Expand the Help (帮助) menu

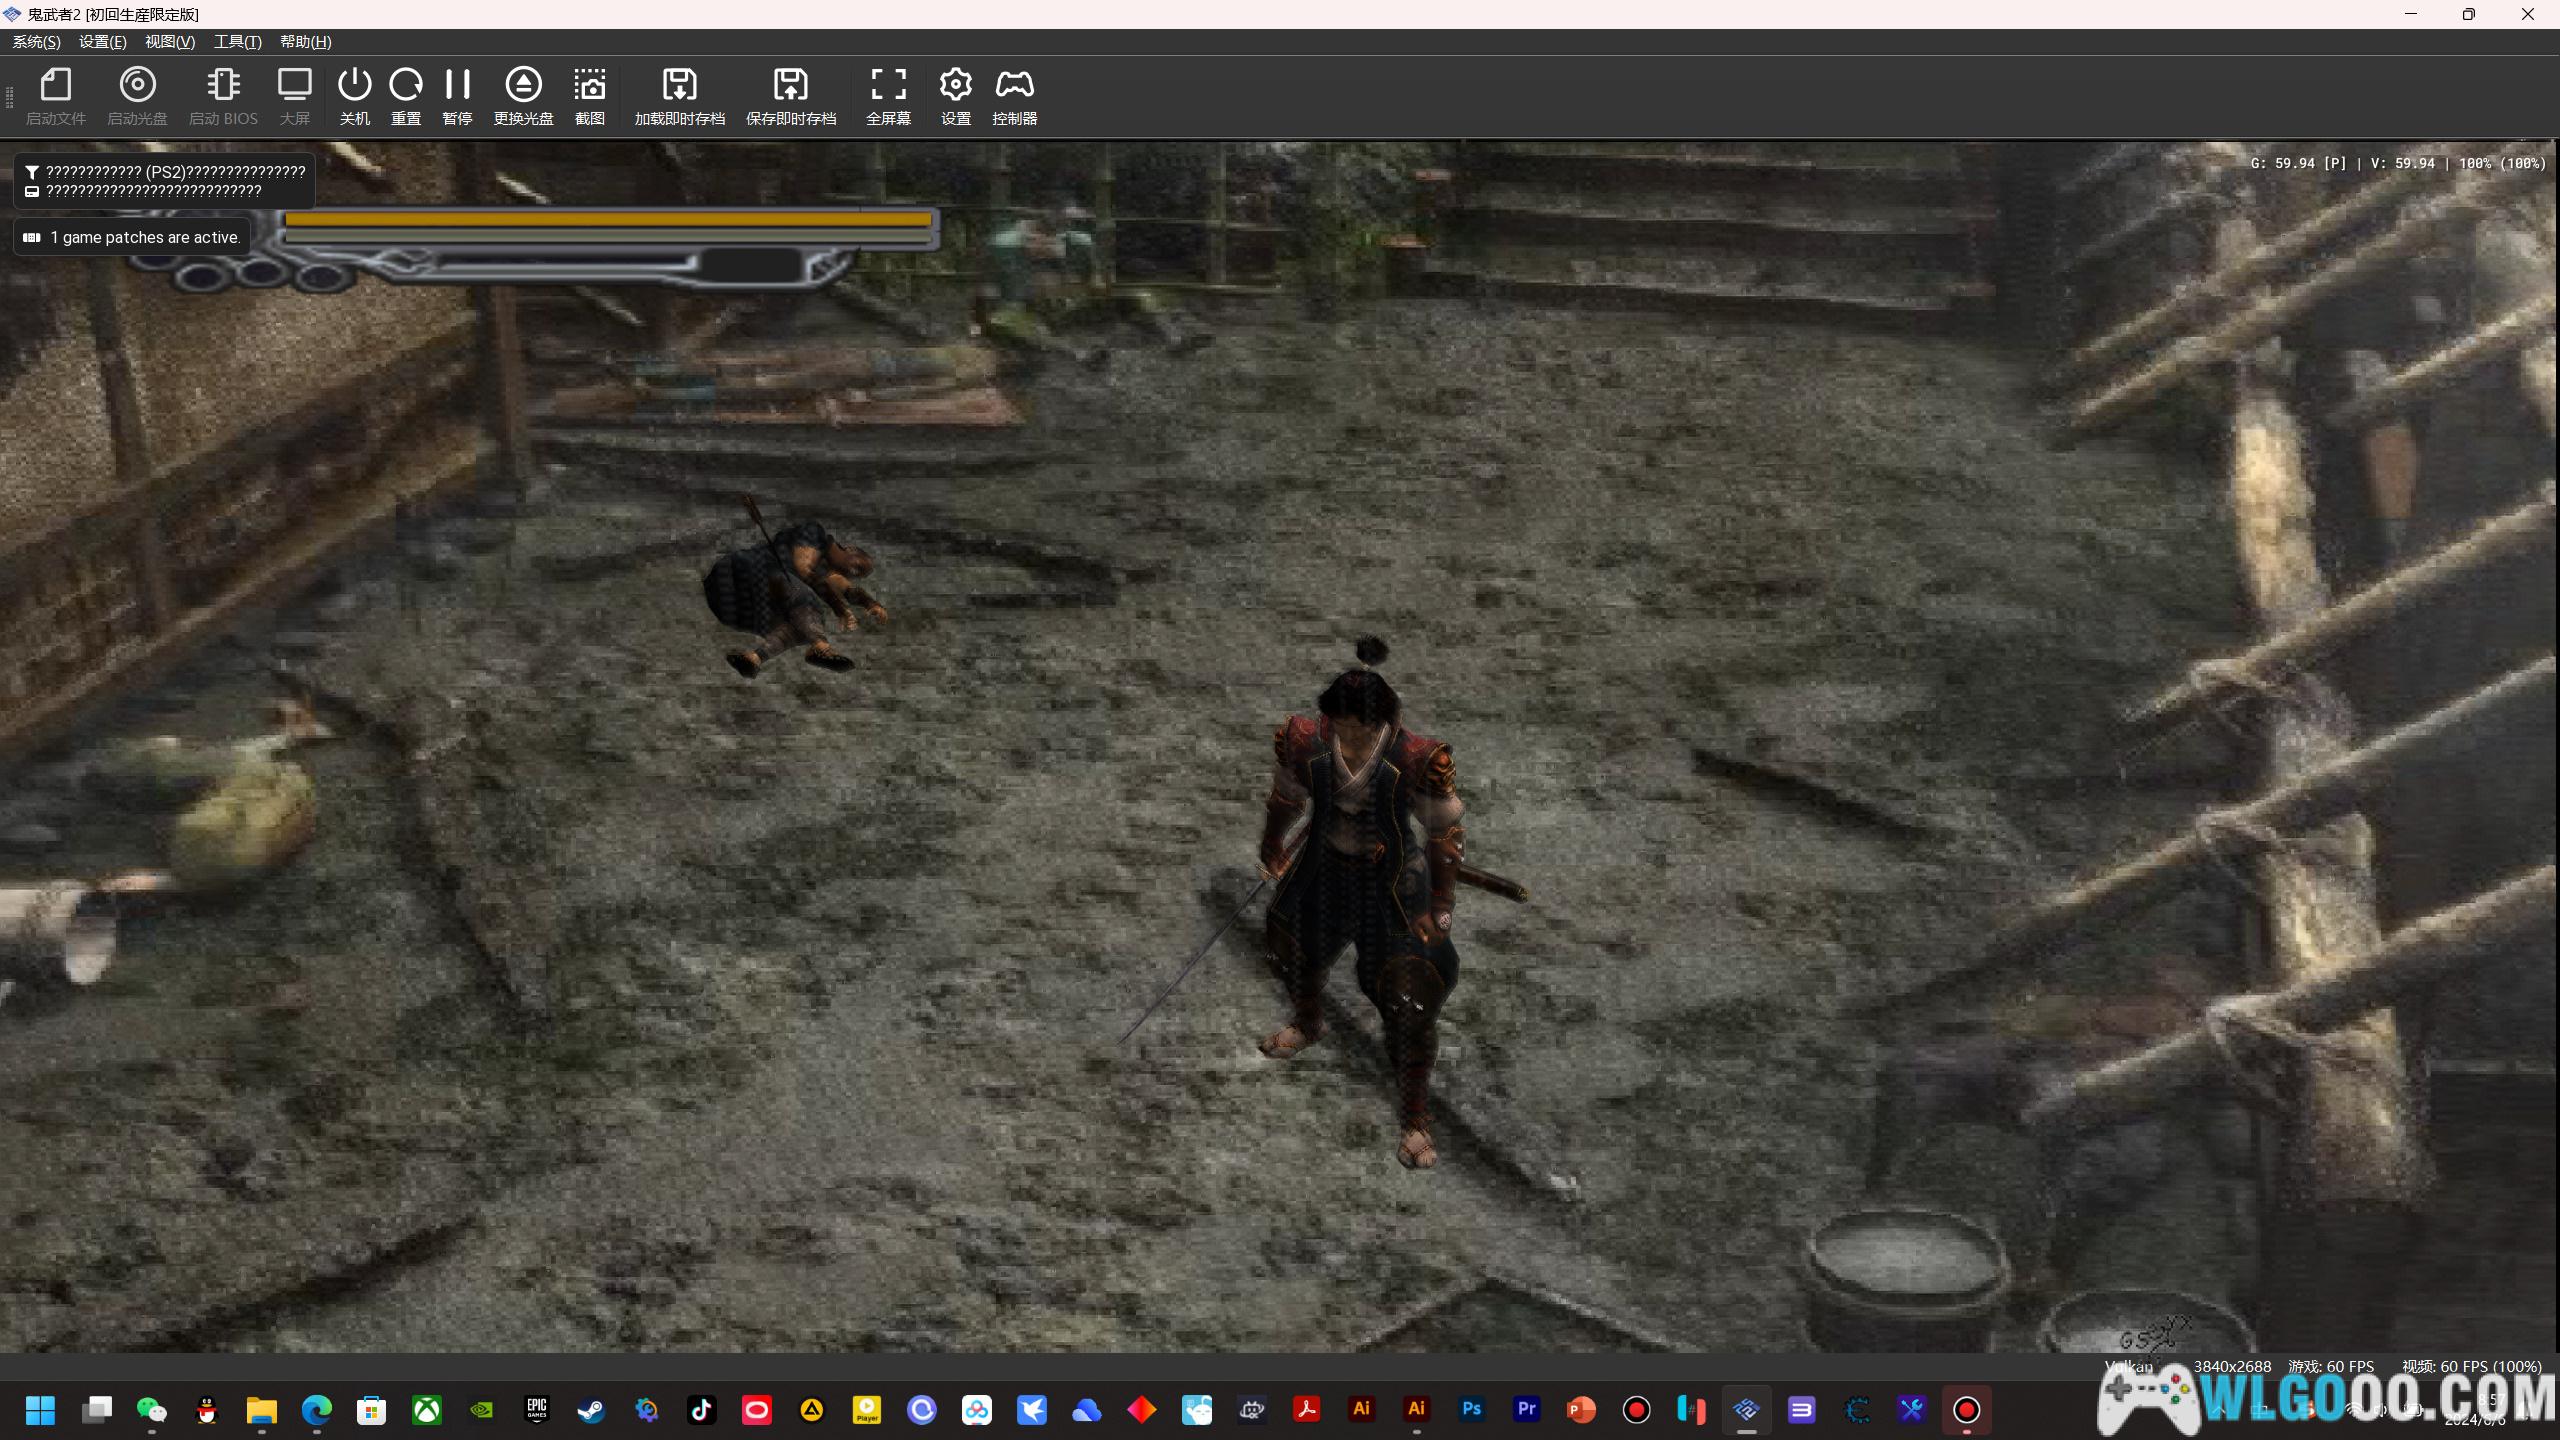305,42
